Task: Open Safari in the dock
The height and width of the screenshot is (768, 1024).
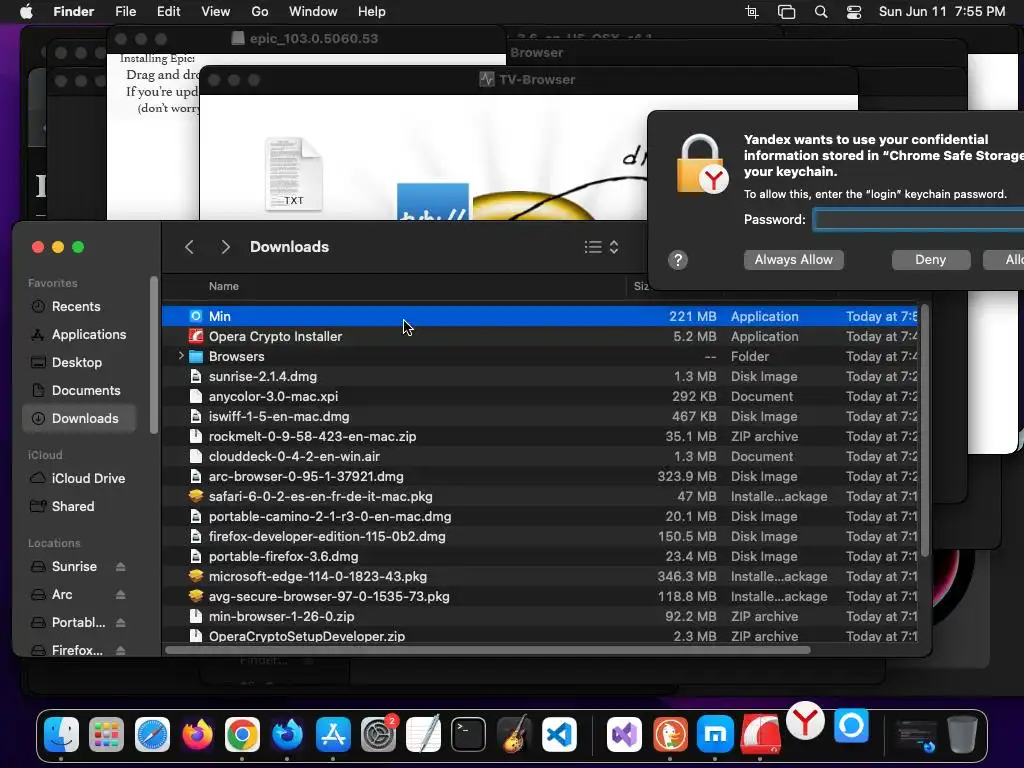Action: 152,735
